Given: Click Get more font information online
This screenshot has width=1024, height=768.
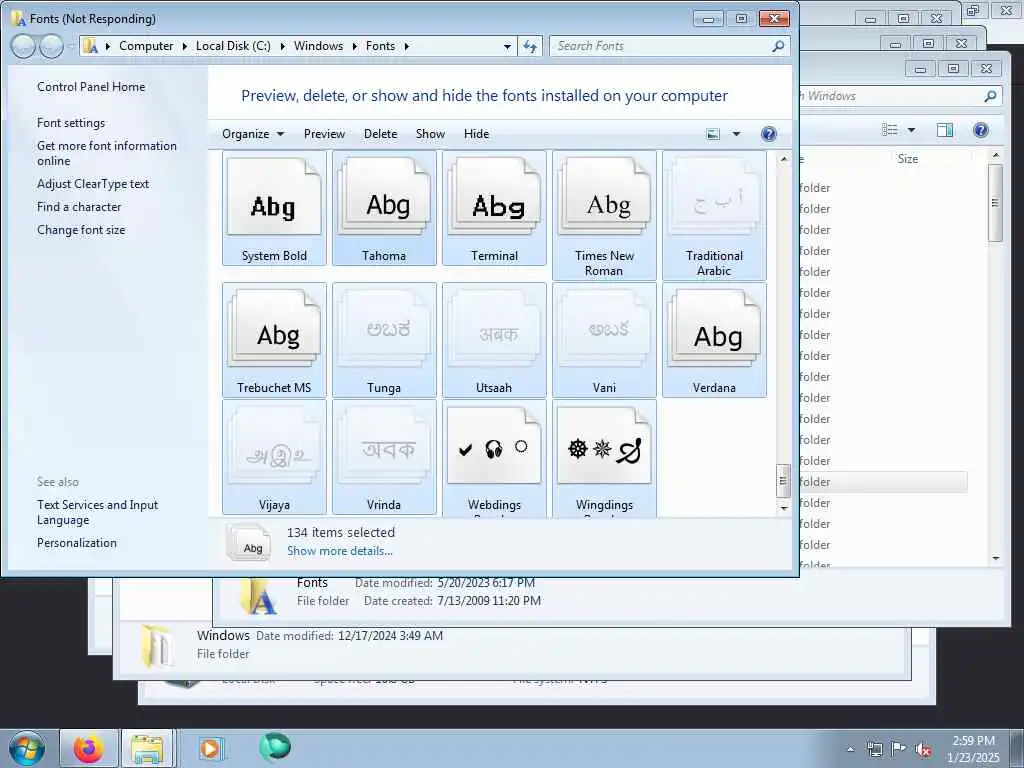Looking at the screenshot, I should click(106, 153).
